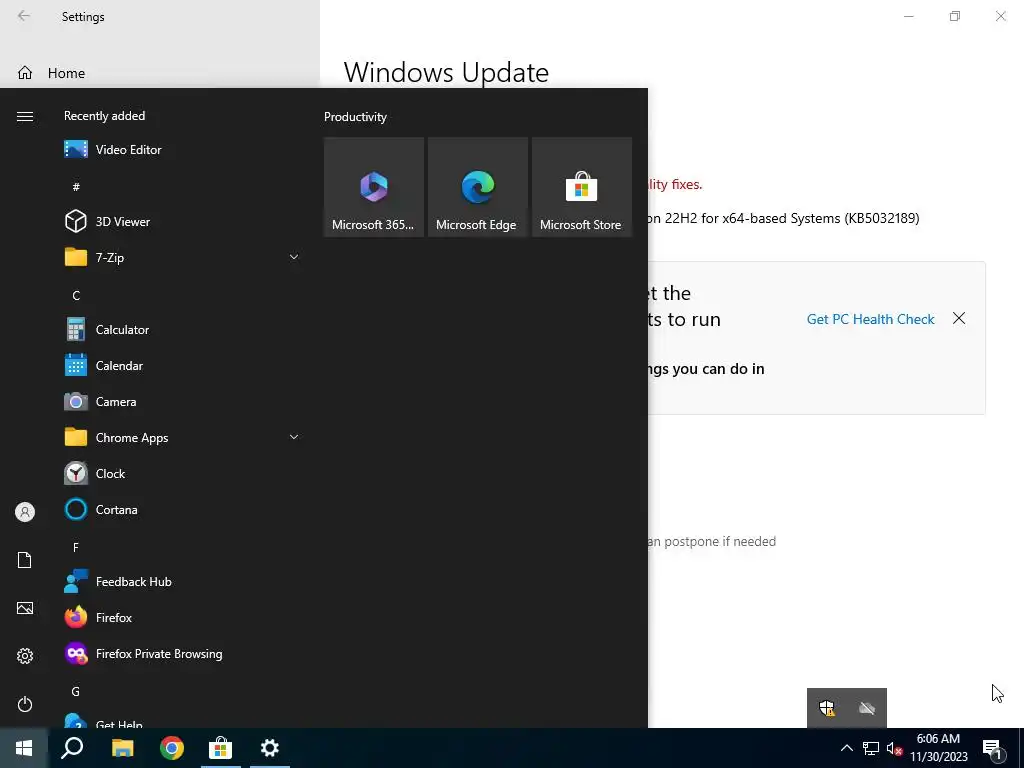This screenshot has height=768, width=1024.
Task: Open network status tray icon
Action: [871, 748]
